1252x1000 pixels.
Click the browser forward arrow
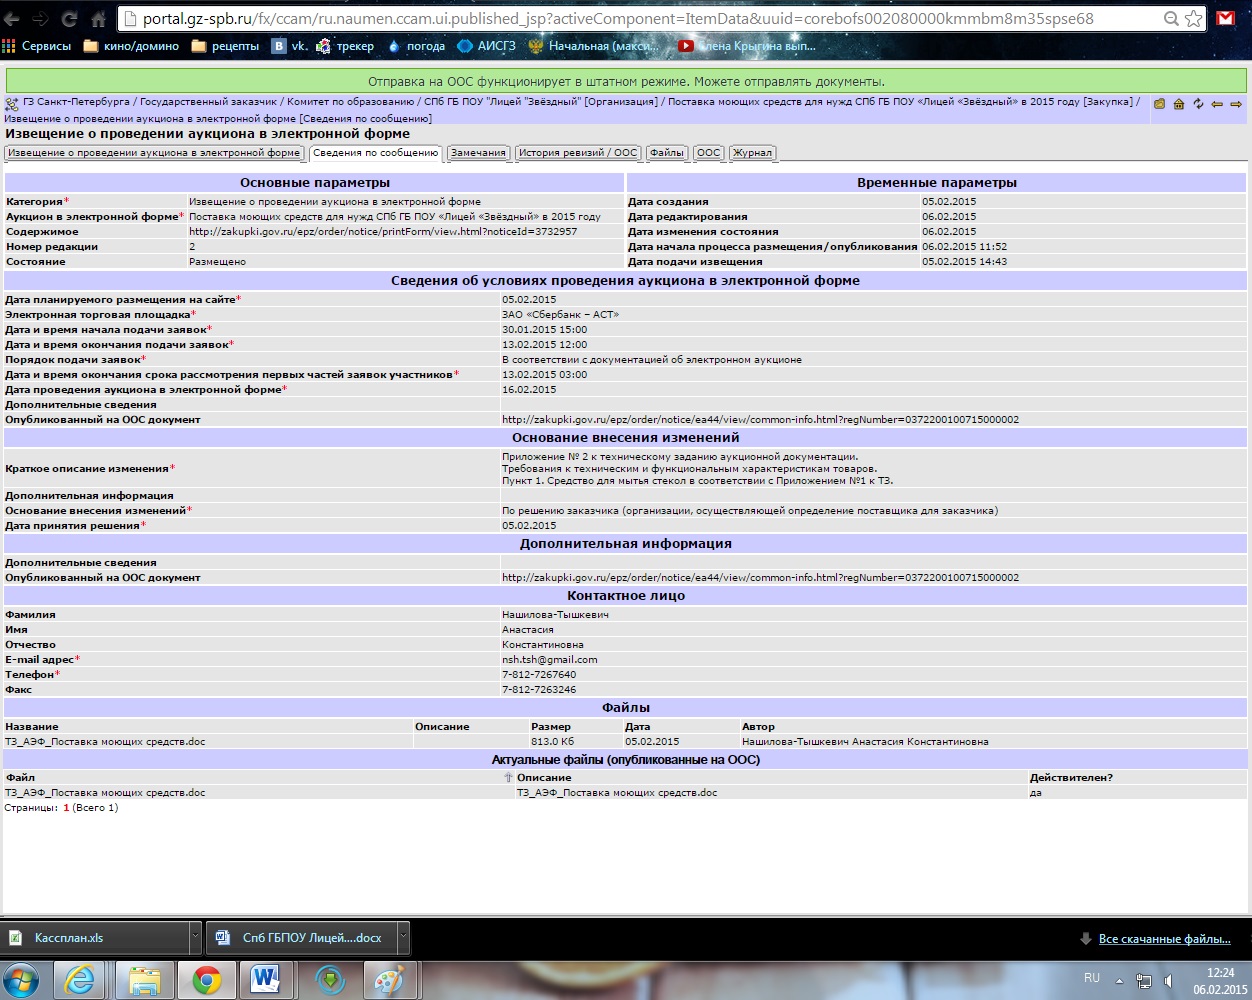[x=41, y=19]
